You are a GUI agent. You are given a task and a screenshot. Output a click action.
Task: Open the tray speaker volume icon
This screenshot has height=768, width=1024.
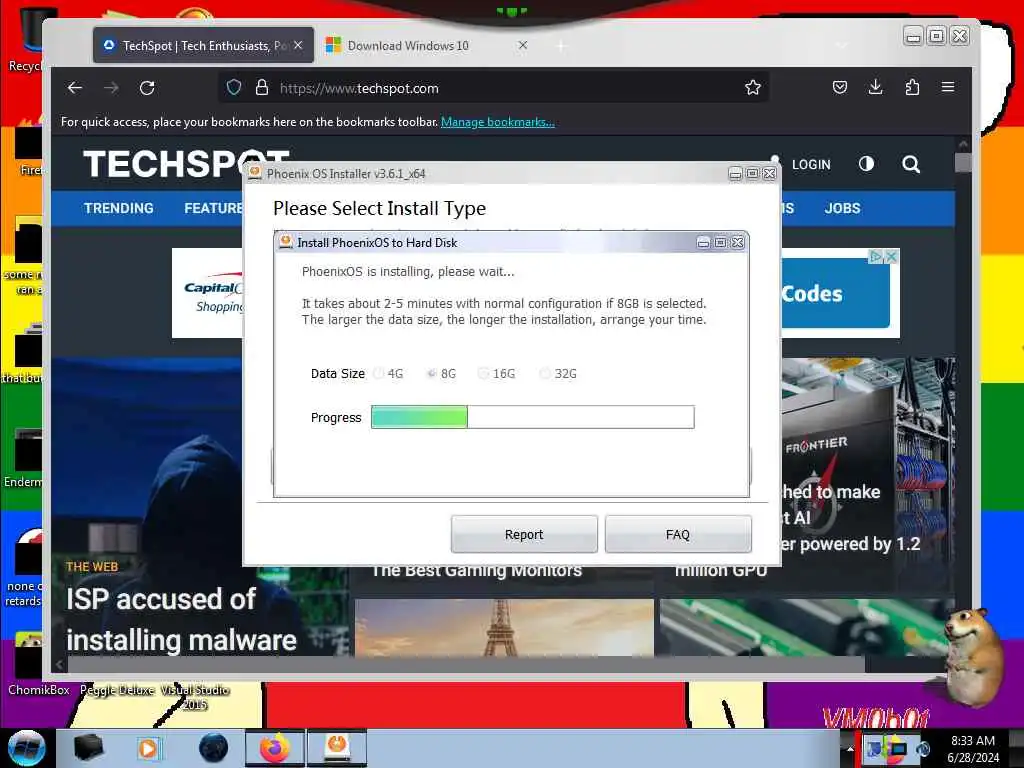(923, 749)
